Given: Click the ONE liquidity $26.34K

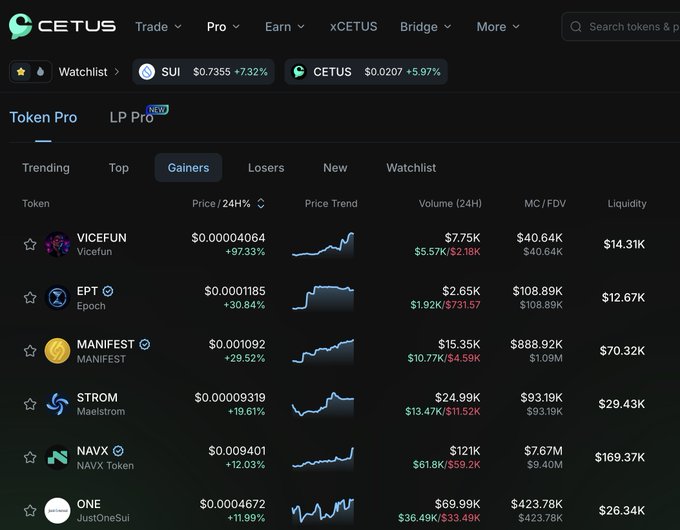Looking at the screenshot, I should (622, 510).
